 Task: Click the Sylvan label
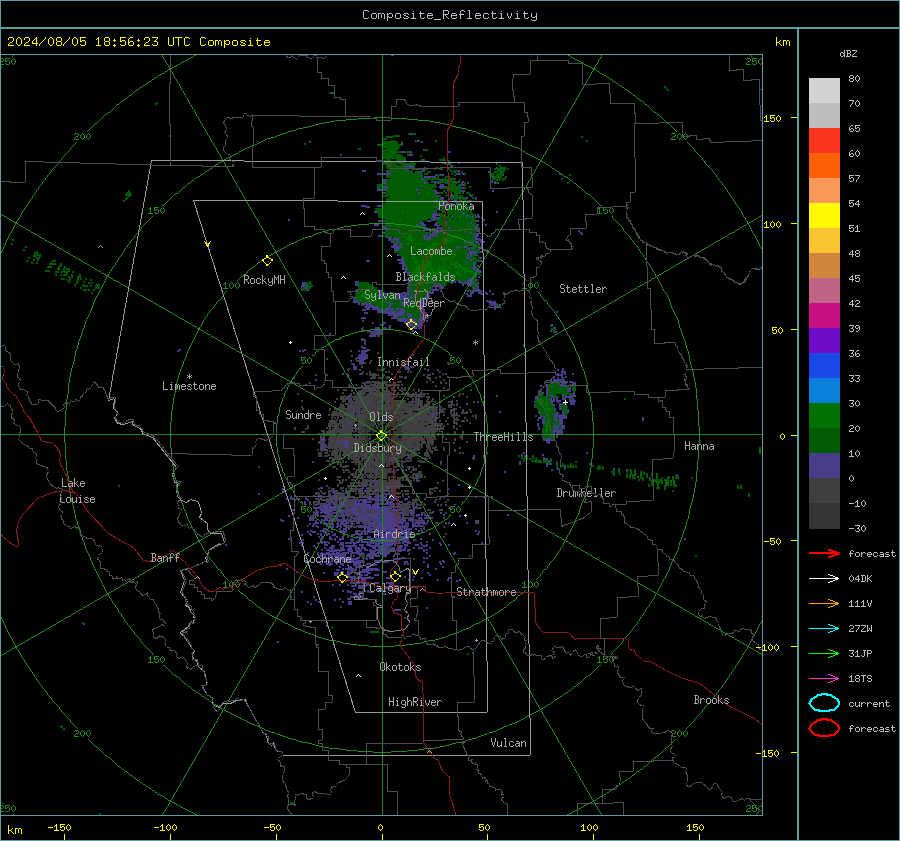(x=382, y=295)
